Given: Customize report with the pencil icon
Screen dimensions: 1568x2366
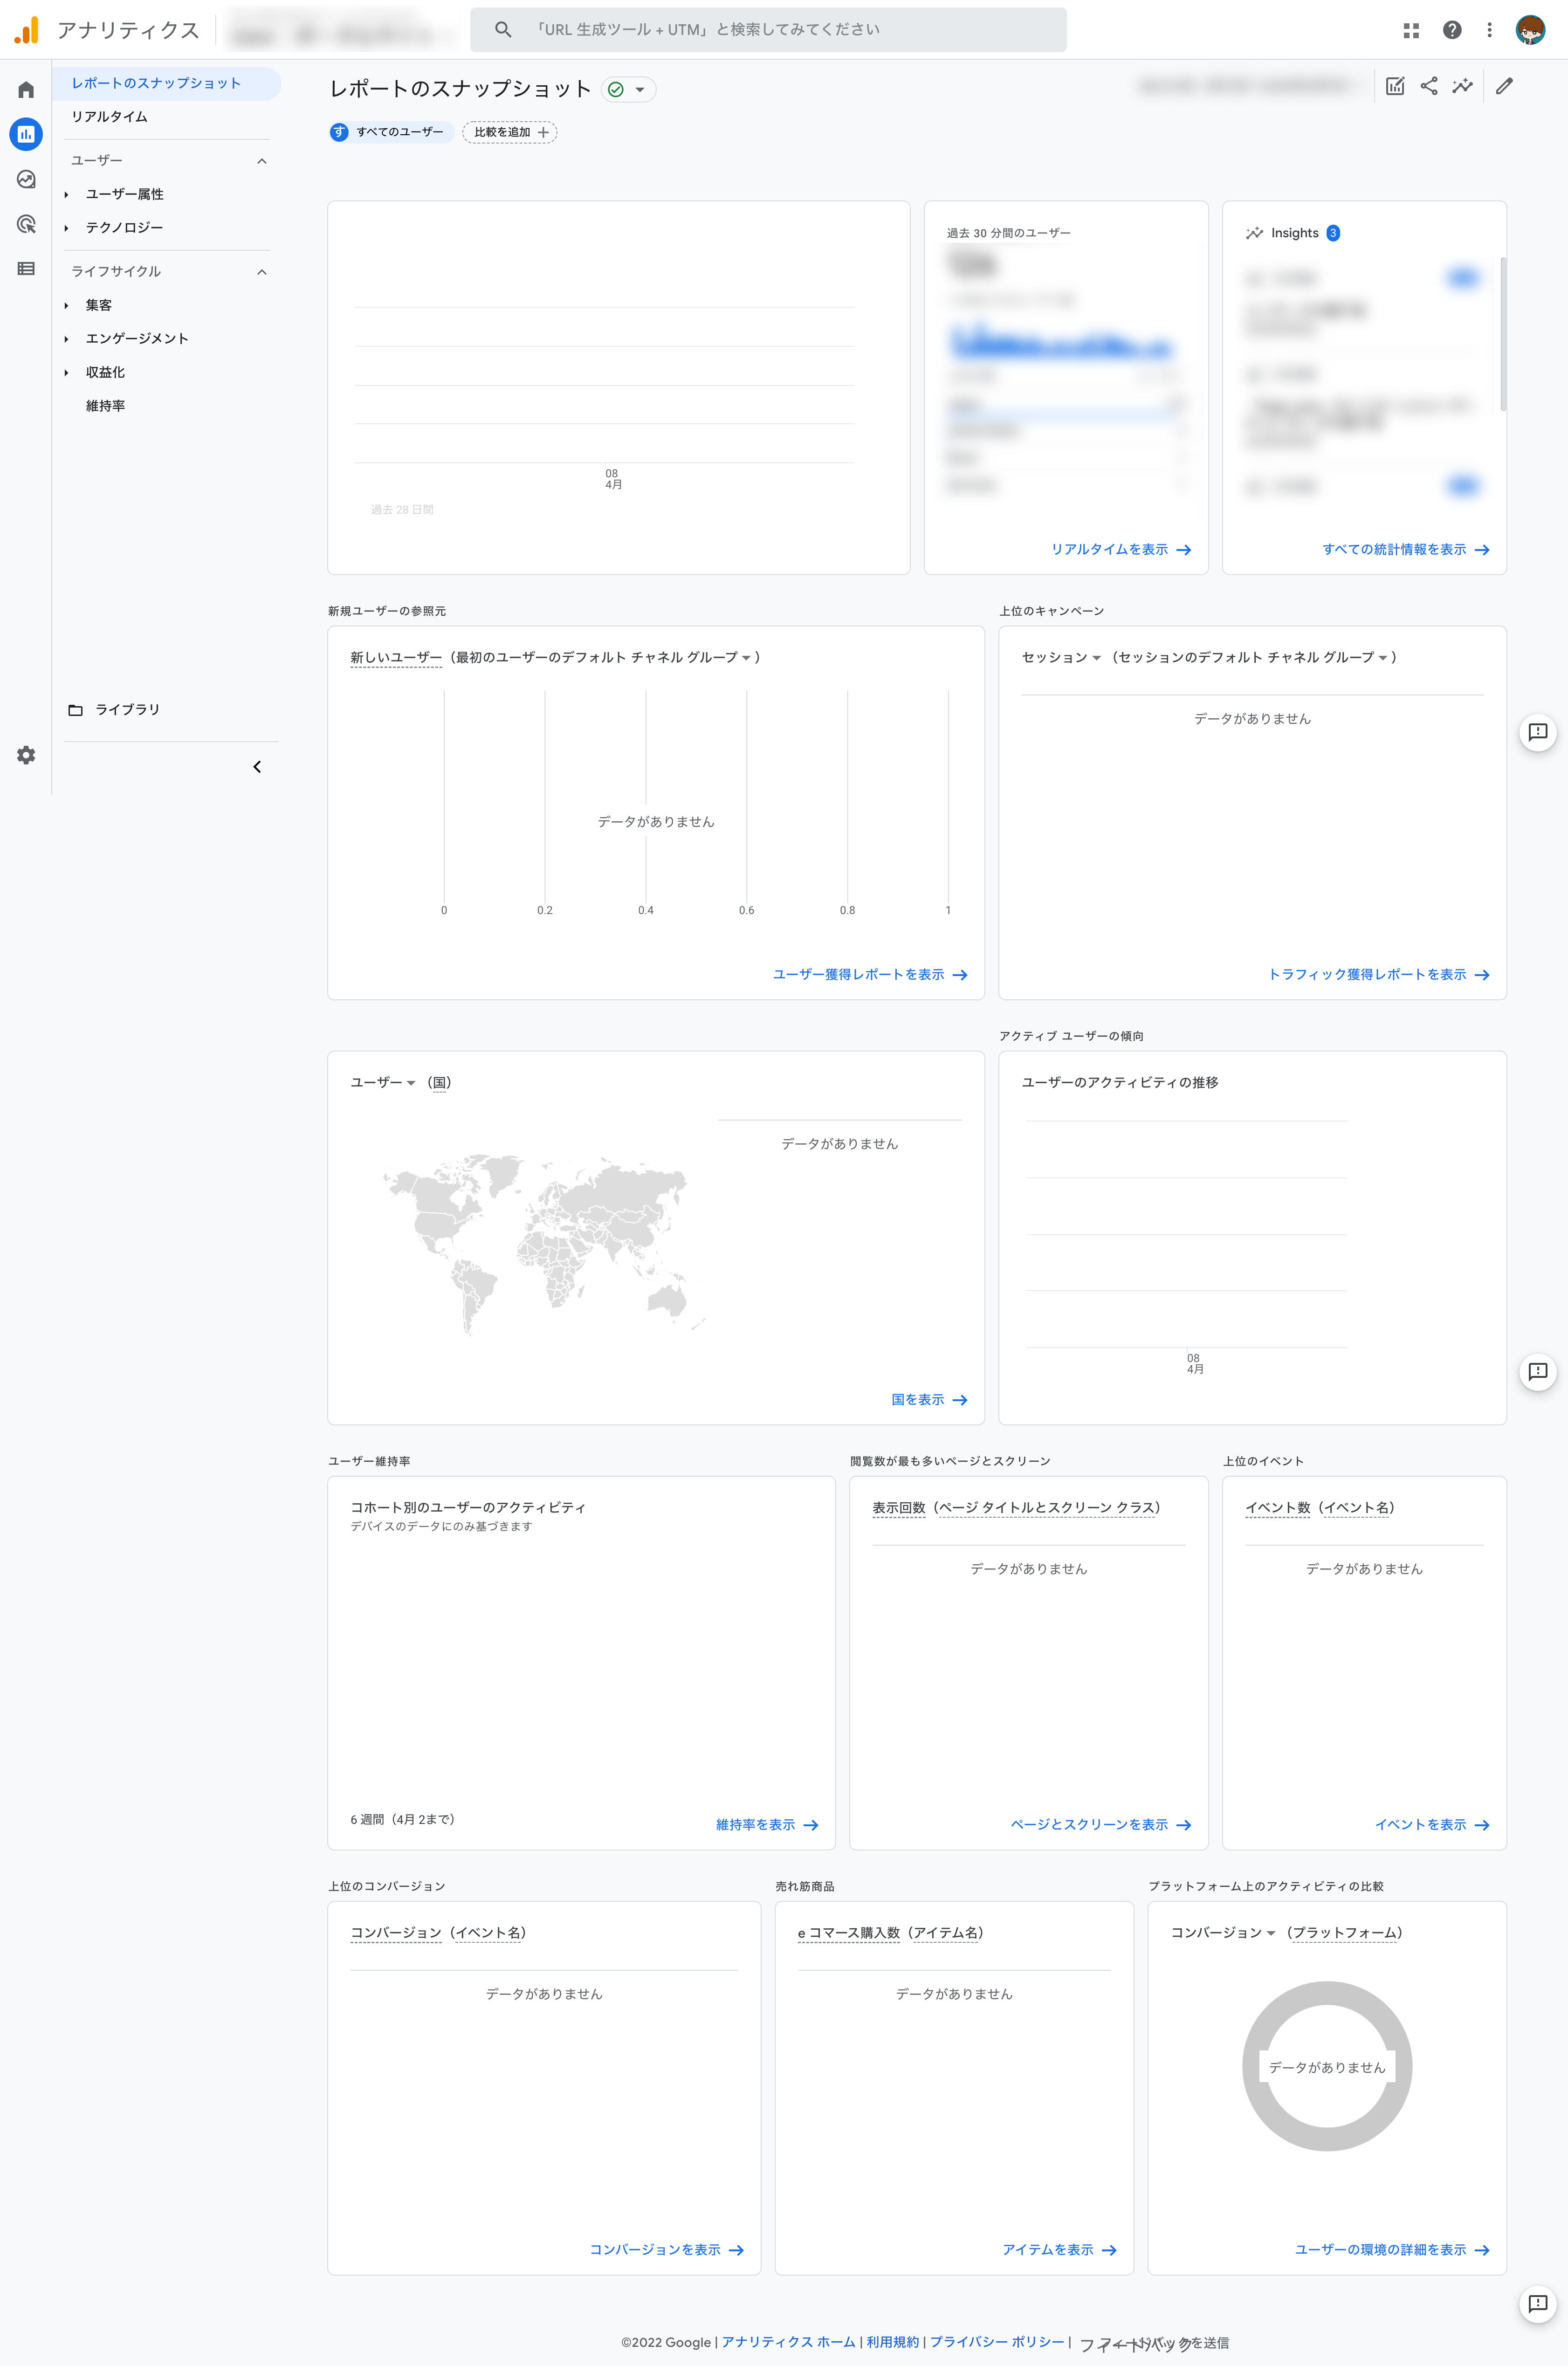Looking at the screenshot, I should pyautogui.click(x=1504, y=86).
